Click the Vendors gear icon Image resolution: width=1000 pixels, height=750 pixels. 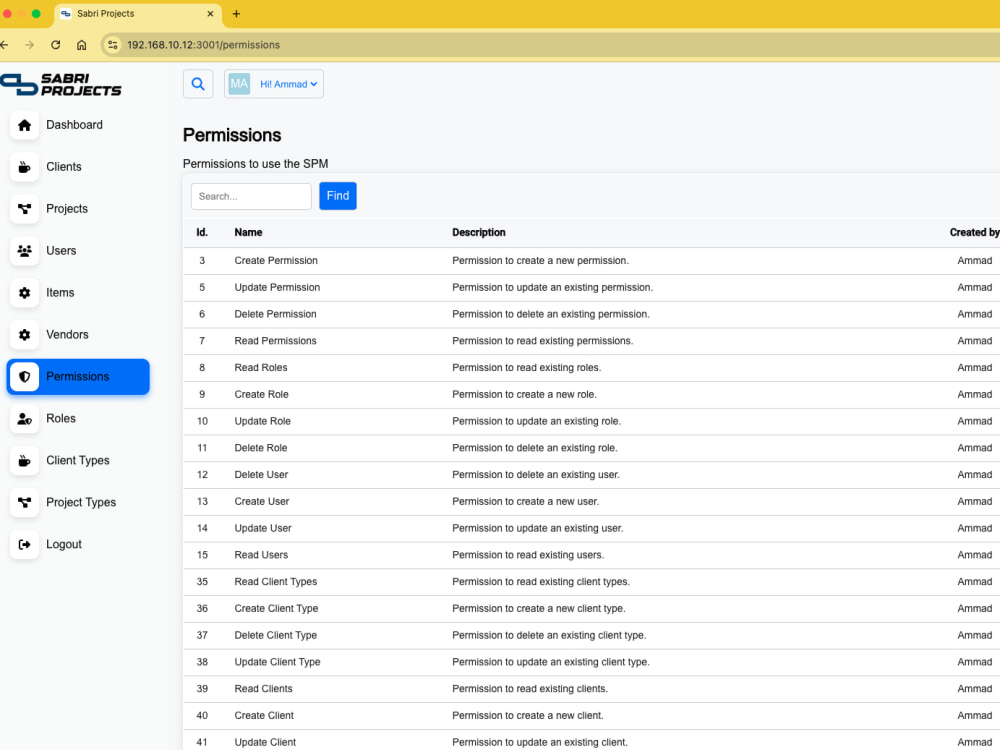click(x=24, y=335)
